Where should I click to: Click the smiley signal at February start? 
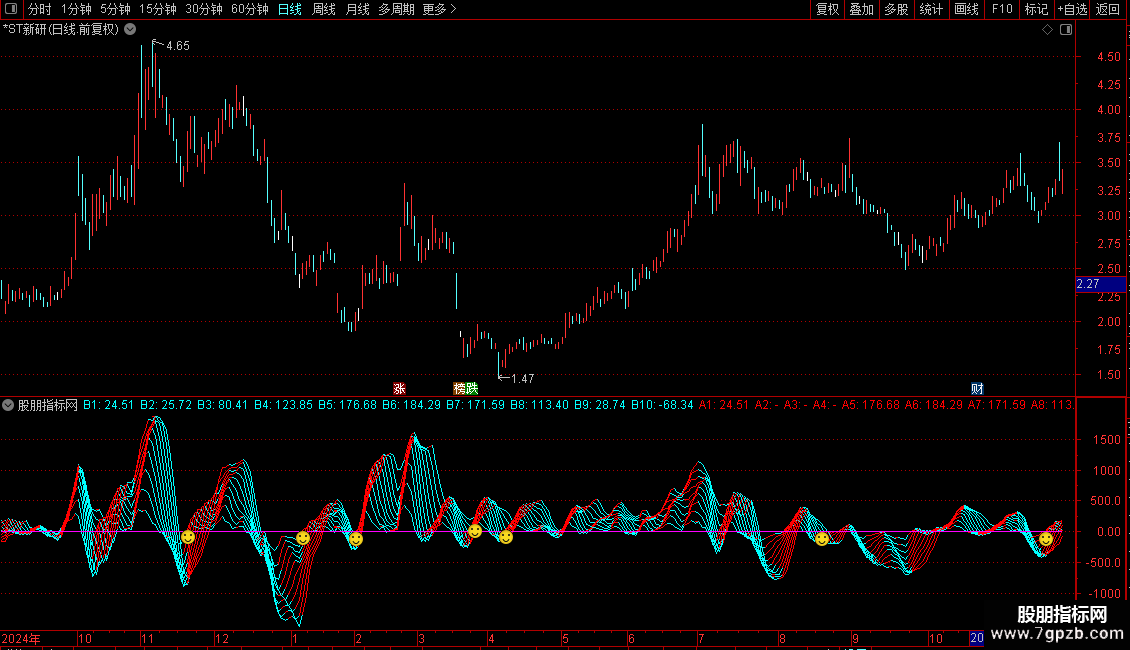pos(356,538)
